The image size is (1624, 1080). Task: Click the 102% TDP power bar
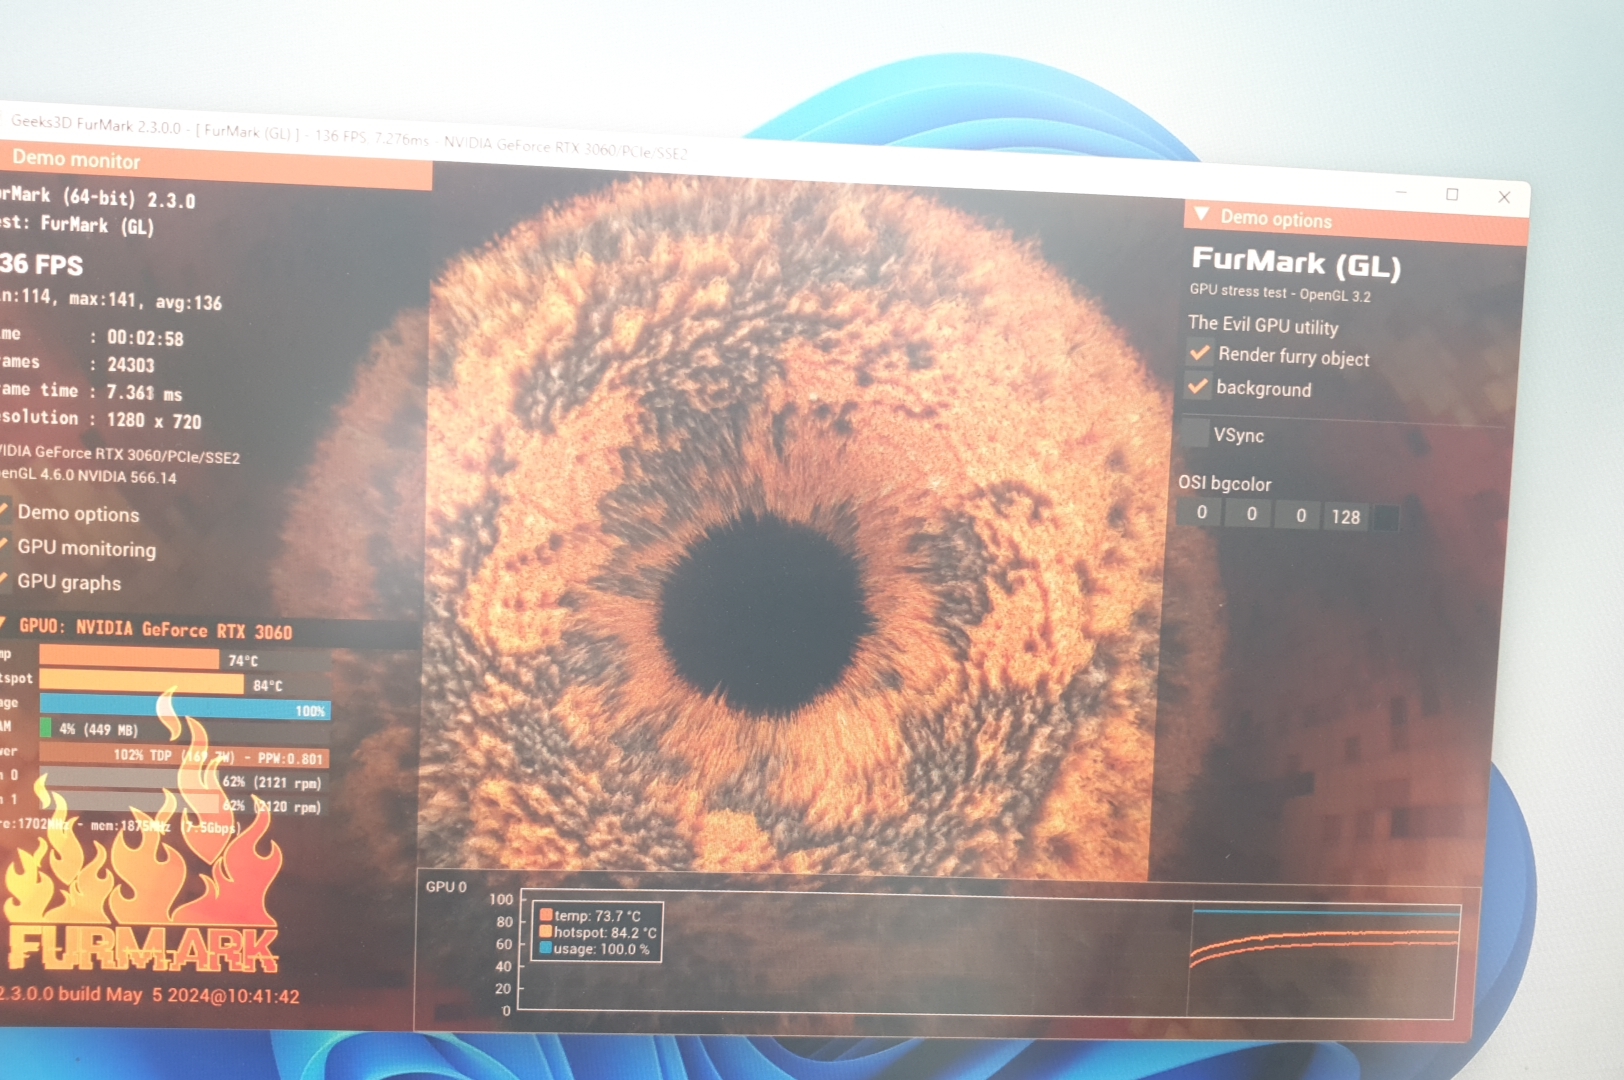[x=185, y=756]
